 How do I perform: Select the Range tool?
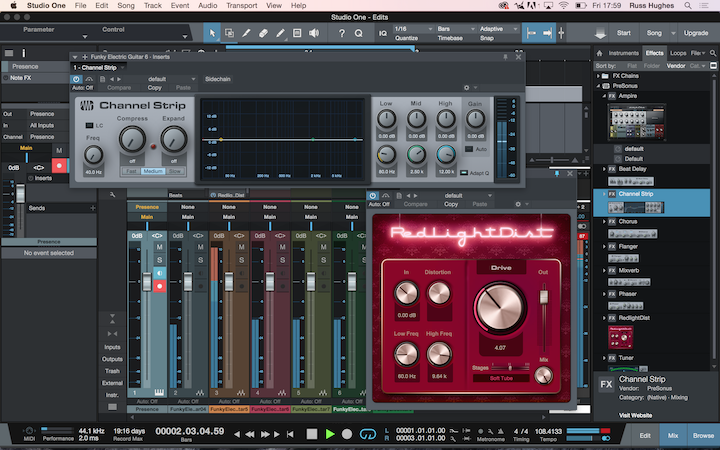[229, 33]
